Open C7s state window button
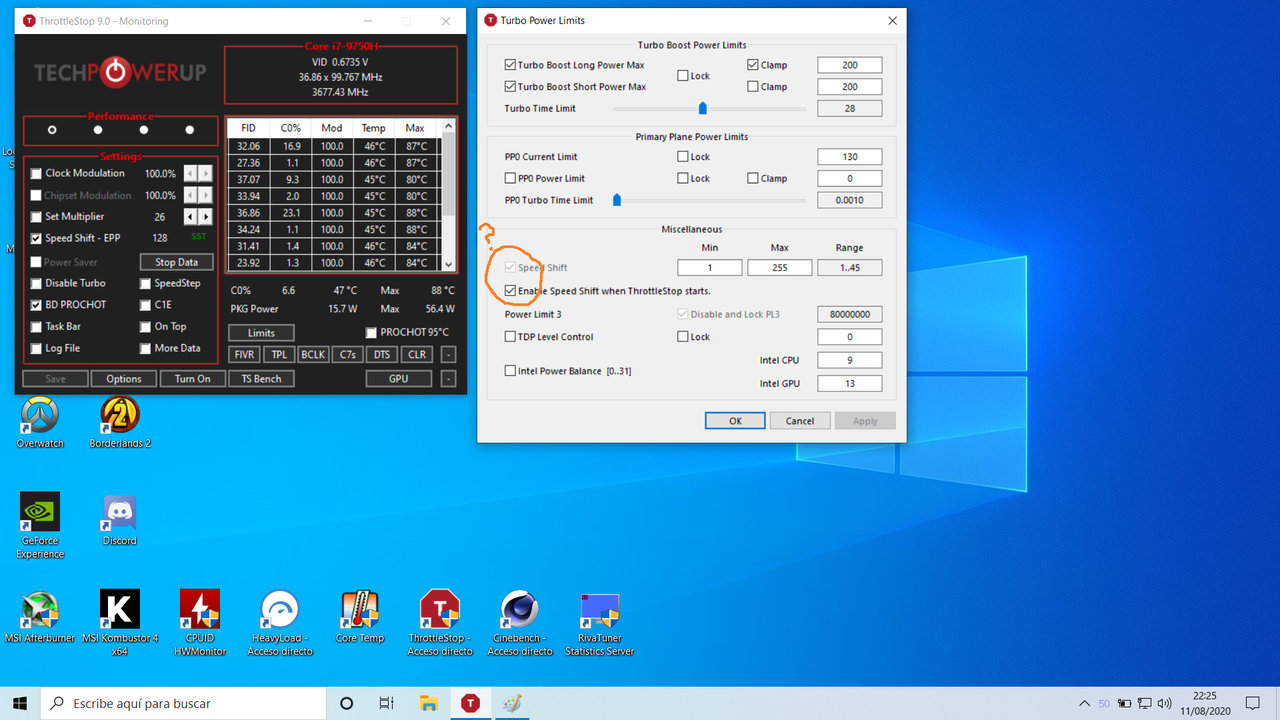This screenshot has height=720, width=1280. pos(348,355)
